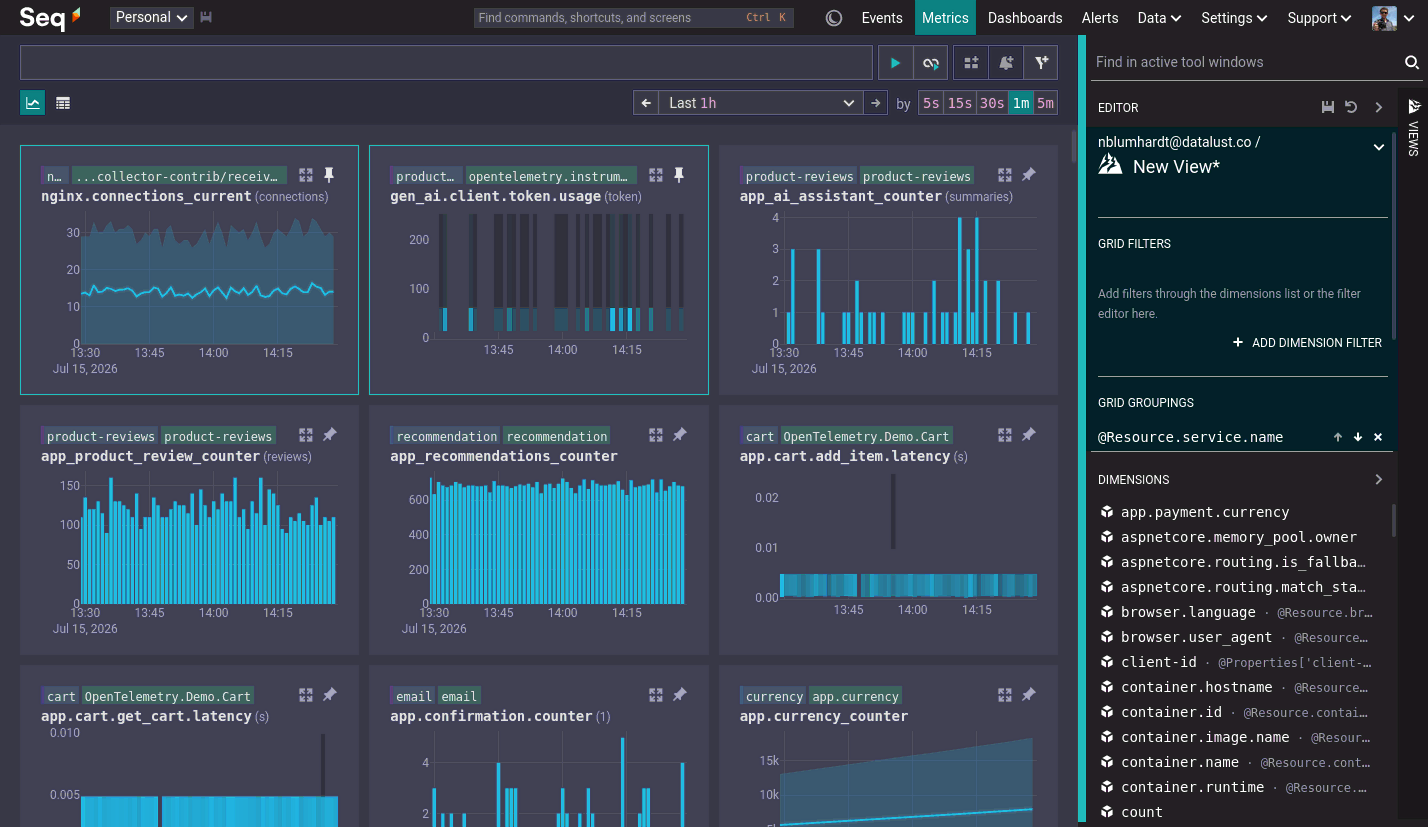1428x827 pixels.
Task: Open the Settings menu
Action: click(x=1234, y=18)
